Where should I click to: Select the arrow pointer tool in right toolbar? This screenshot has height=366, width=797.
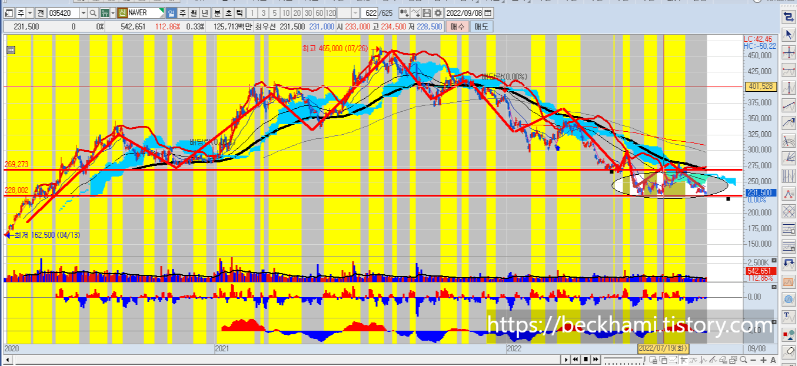pos(788,35)
